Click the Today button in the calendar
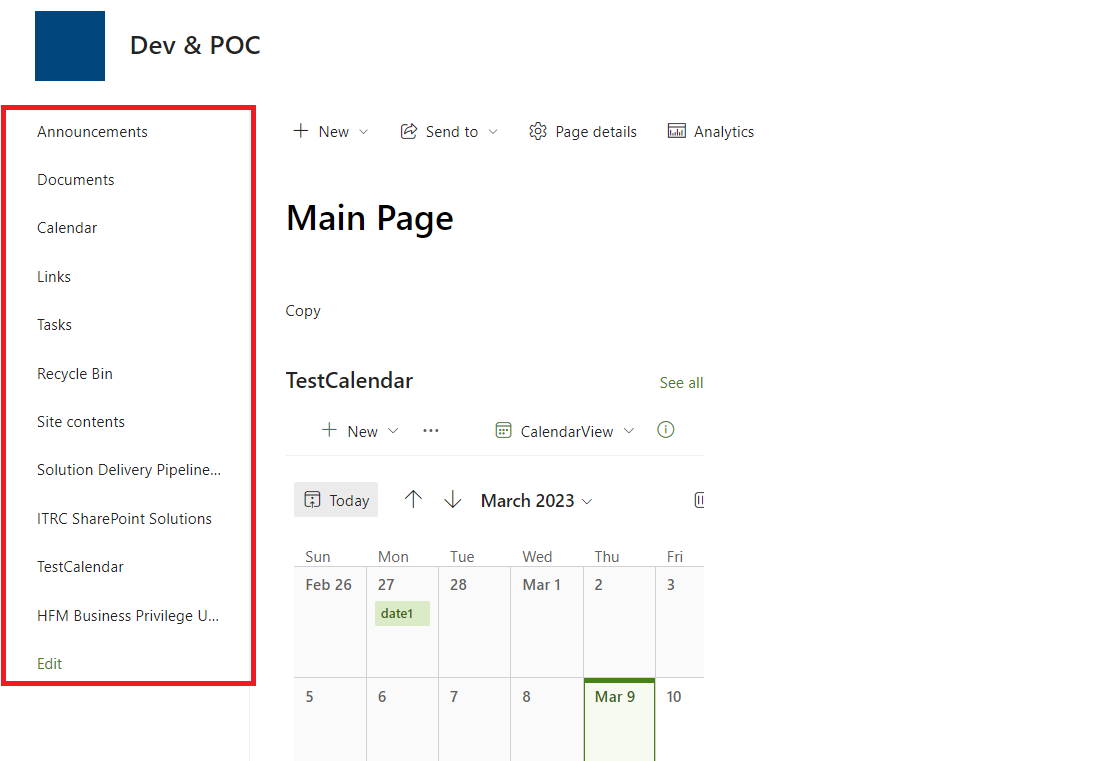Viewport: 1118px width, 761px height. 336,499
